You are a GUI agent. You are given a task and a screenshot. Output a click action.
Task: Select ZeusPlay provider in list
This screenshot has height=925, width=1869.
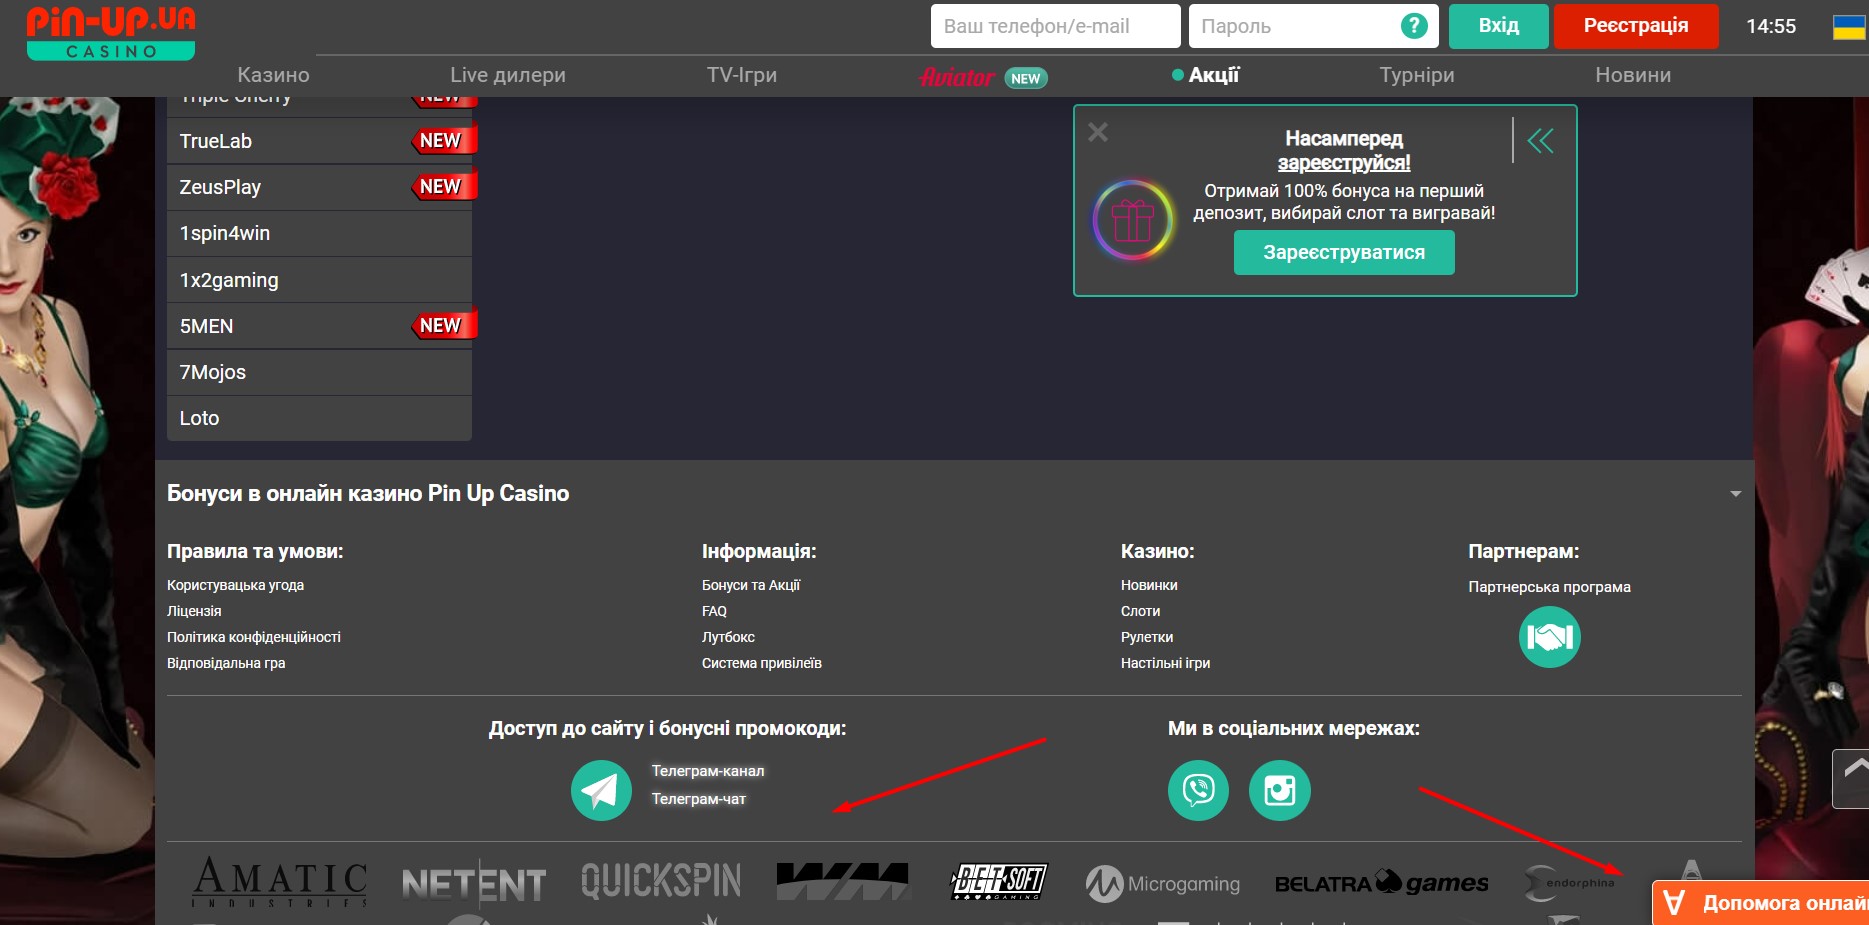click(x=319, y=187)
